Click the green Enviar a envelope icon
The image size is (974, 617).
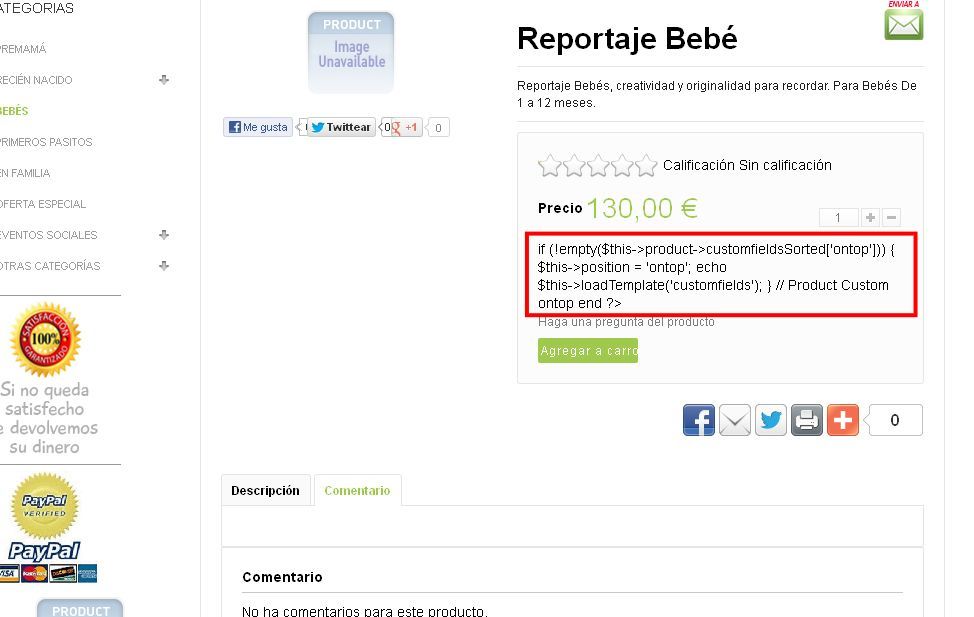(x=903, y=24)
